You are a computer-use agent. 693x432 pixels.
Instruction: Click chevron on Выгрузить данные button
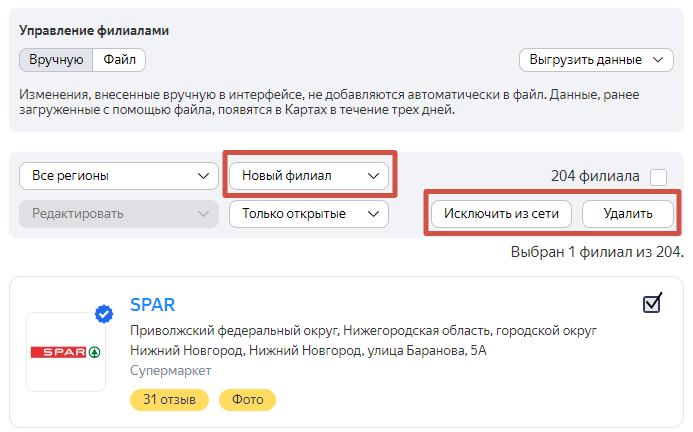coord(657,60)
